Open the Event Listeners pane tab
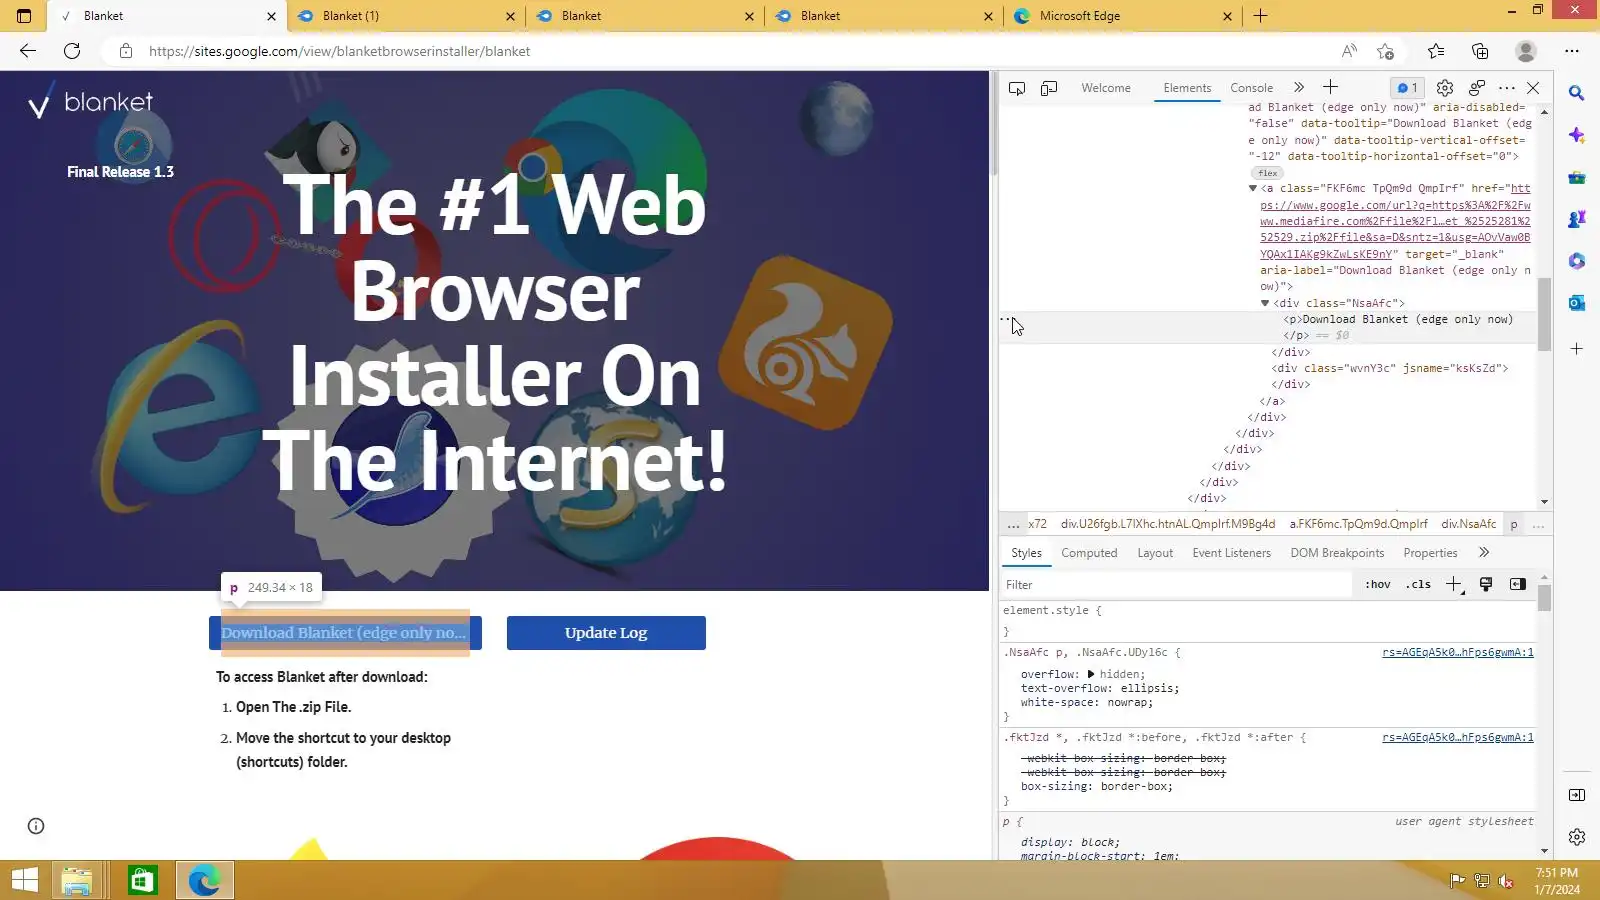The height and width of the screenshot is (900, 1600). point(1231,553)
